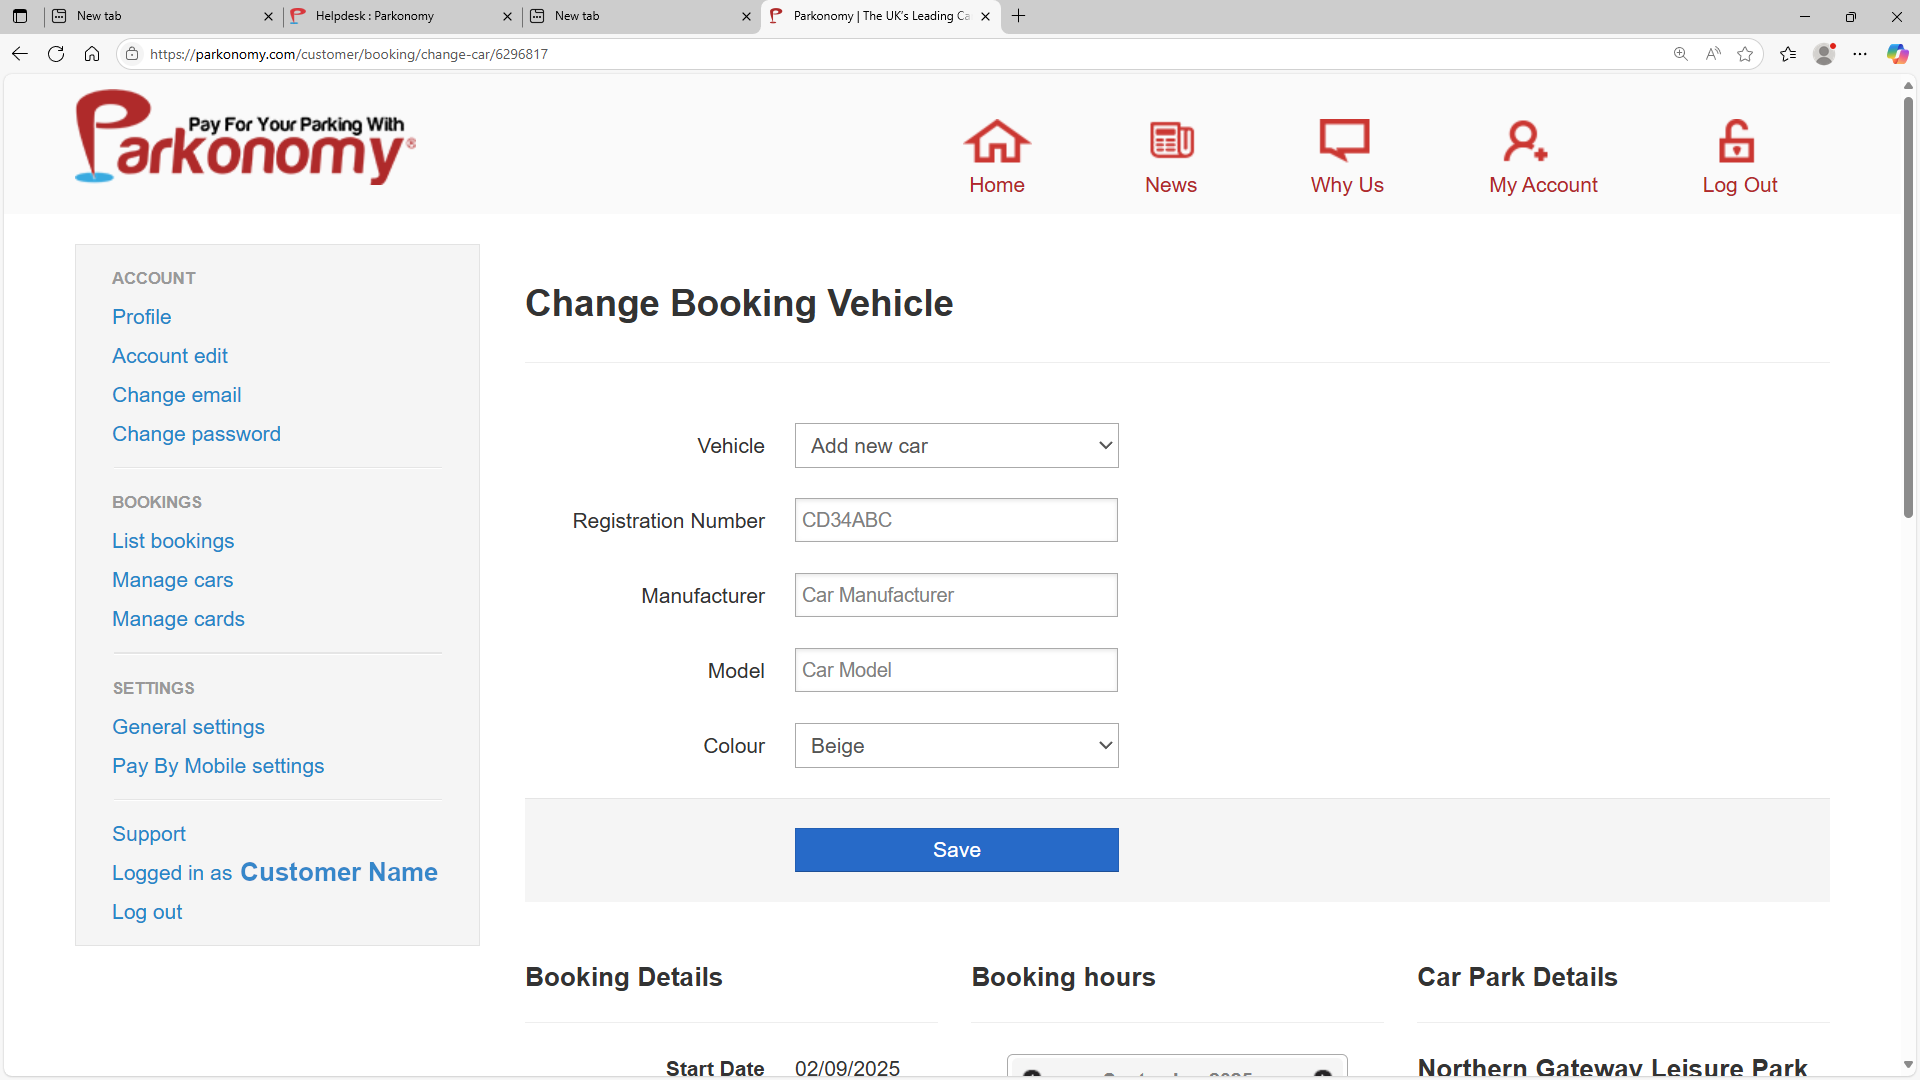Viewport: 1920px width, 1080px height.
Task: Open the Copilot sidebar
Action: point(1897,54)
